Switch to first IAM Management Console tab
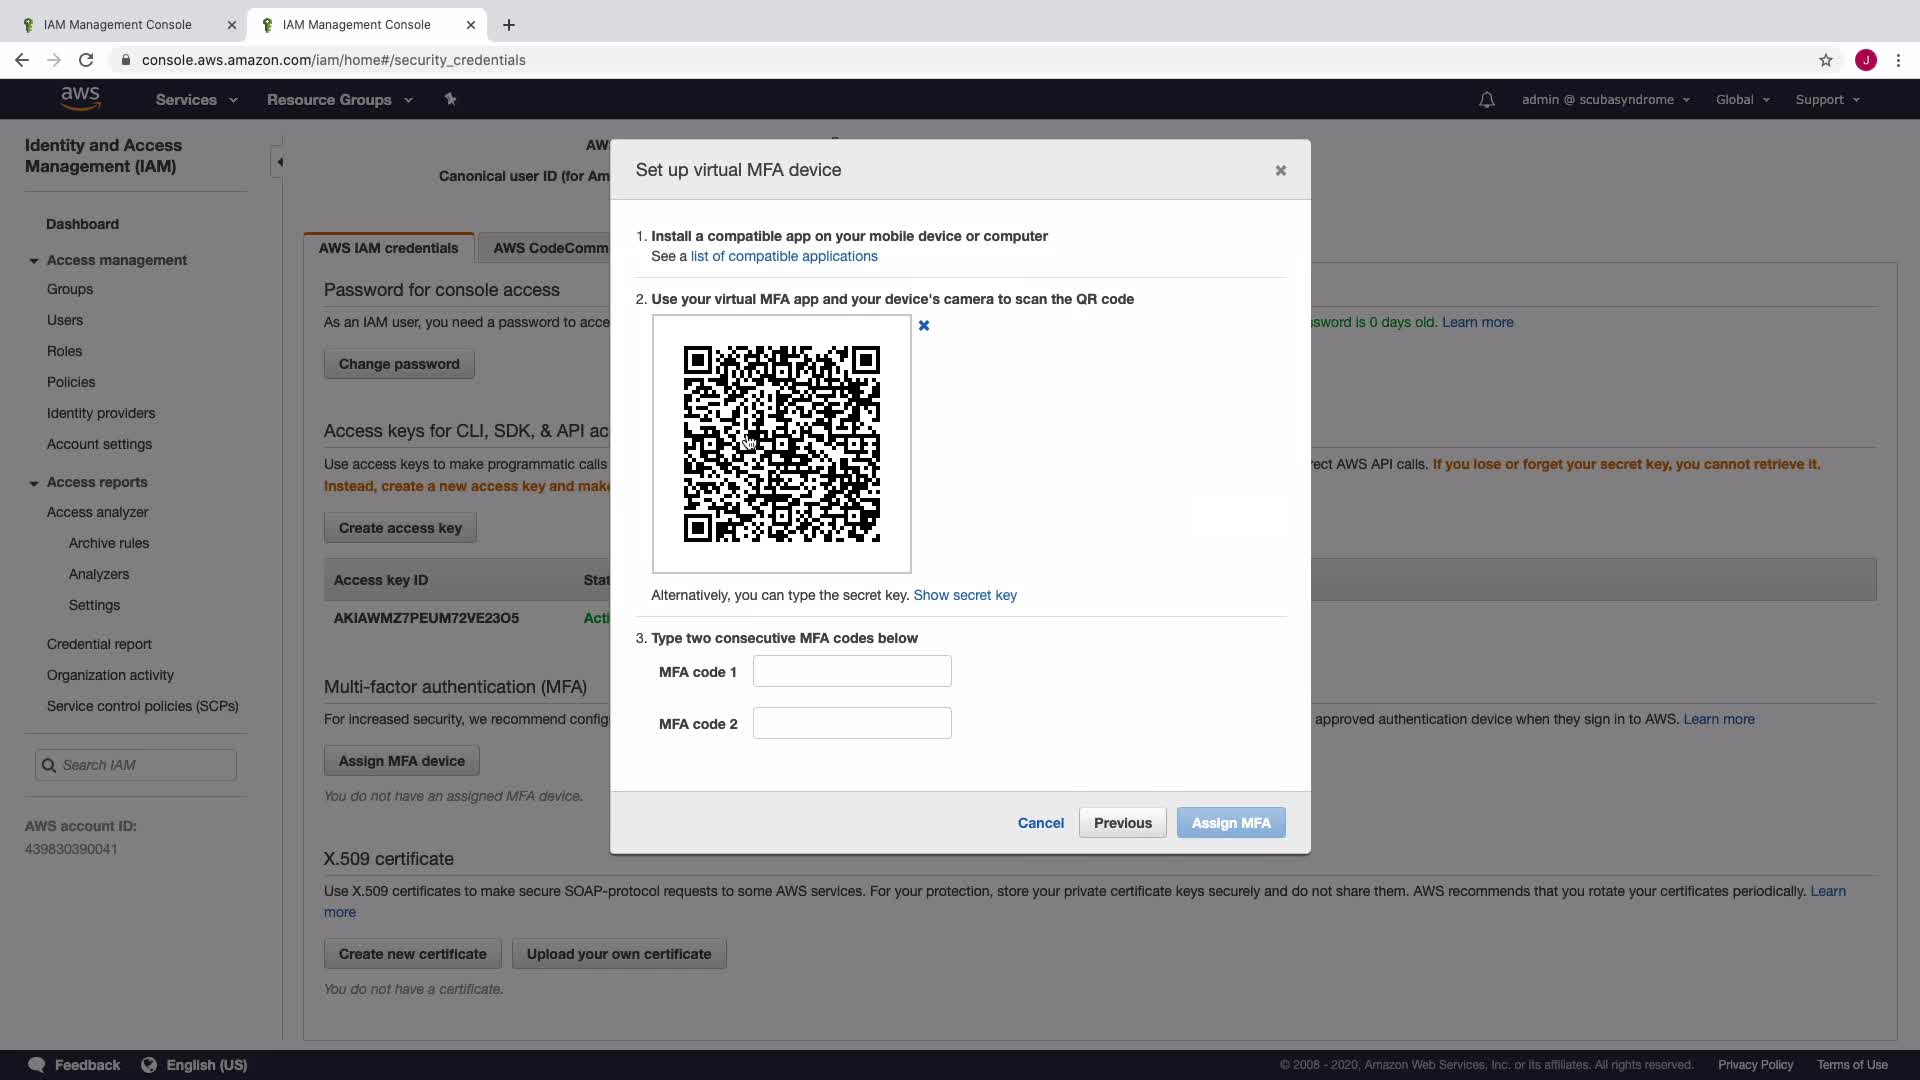The width and height of the screenshot is (1920, 1080). click(118, 25)
